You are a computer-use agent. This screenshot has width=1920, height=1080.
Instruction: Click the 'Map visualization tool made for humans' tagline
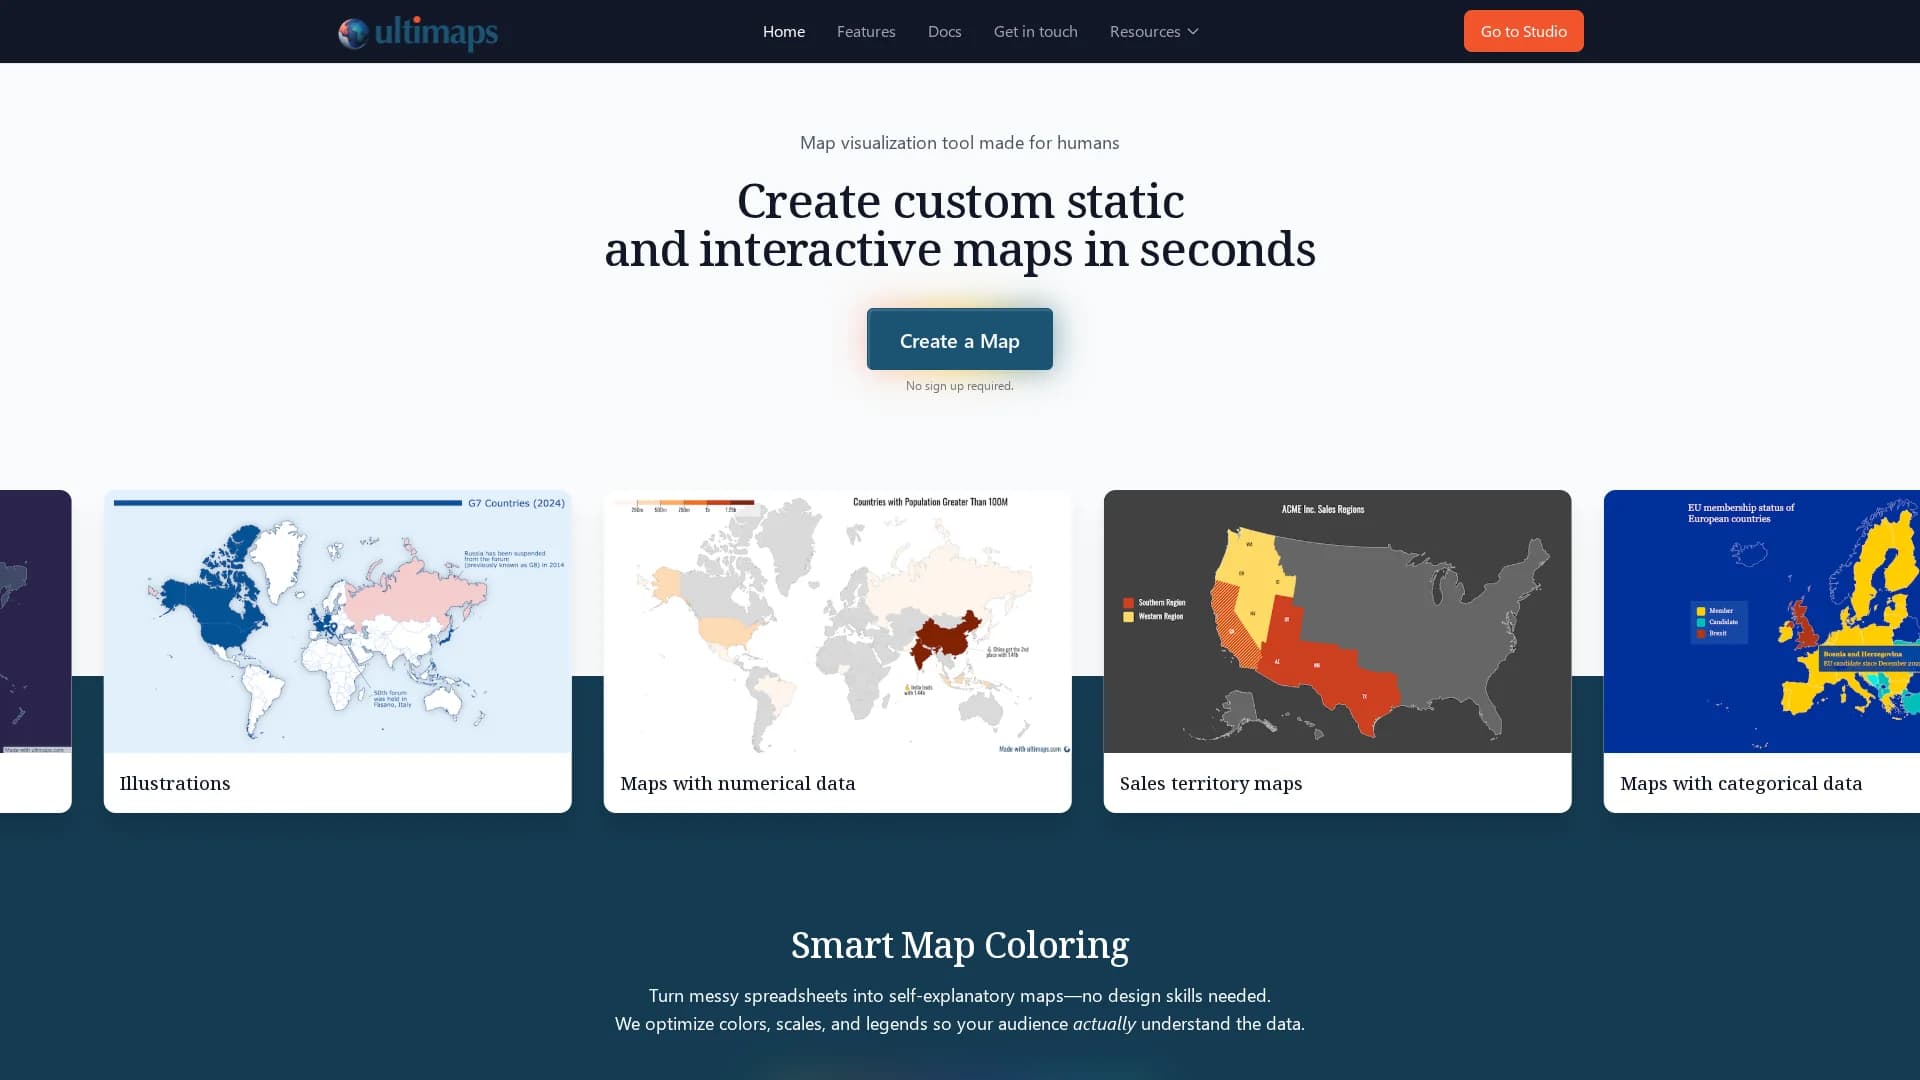tap(959, 142)
